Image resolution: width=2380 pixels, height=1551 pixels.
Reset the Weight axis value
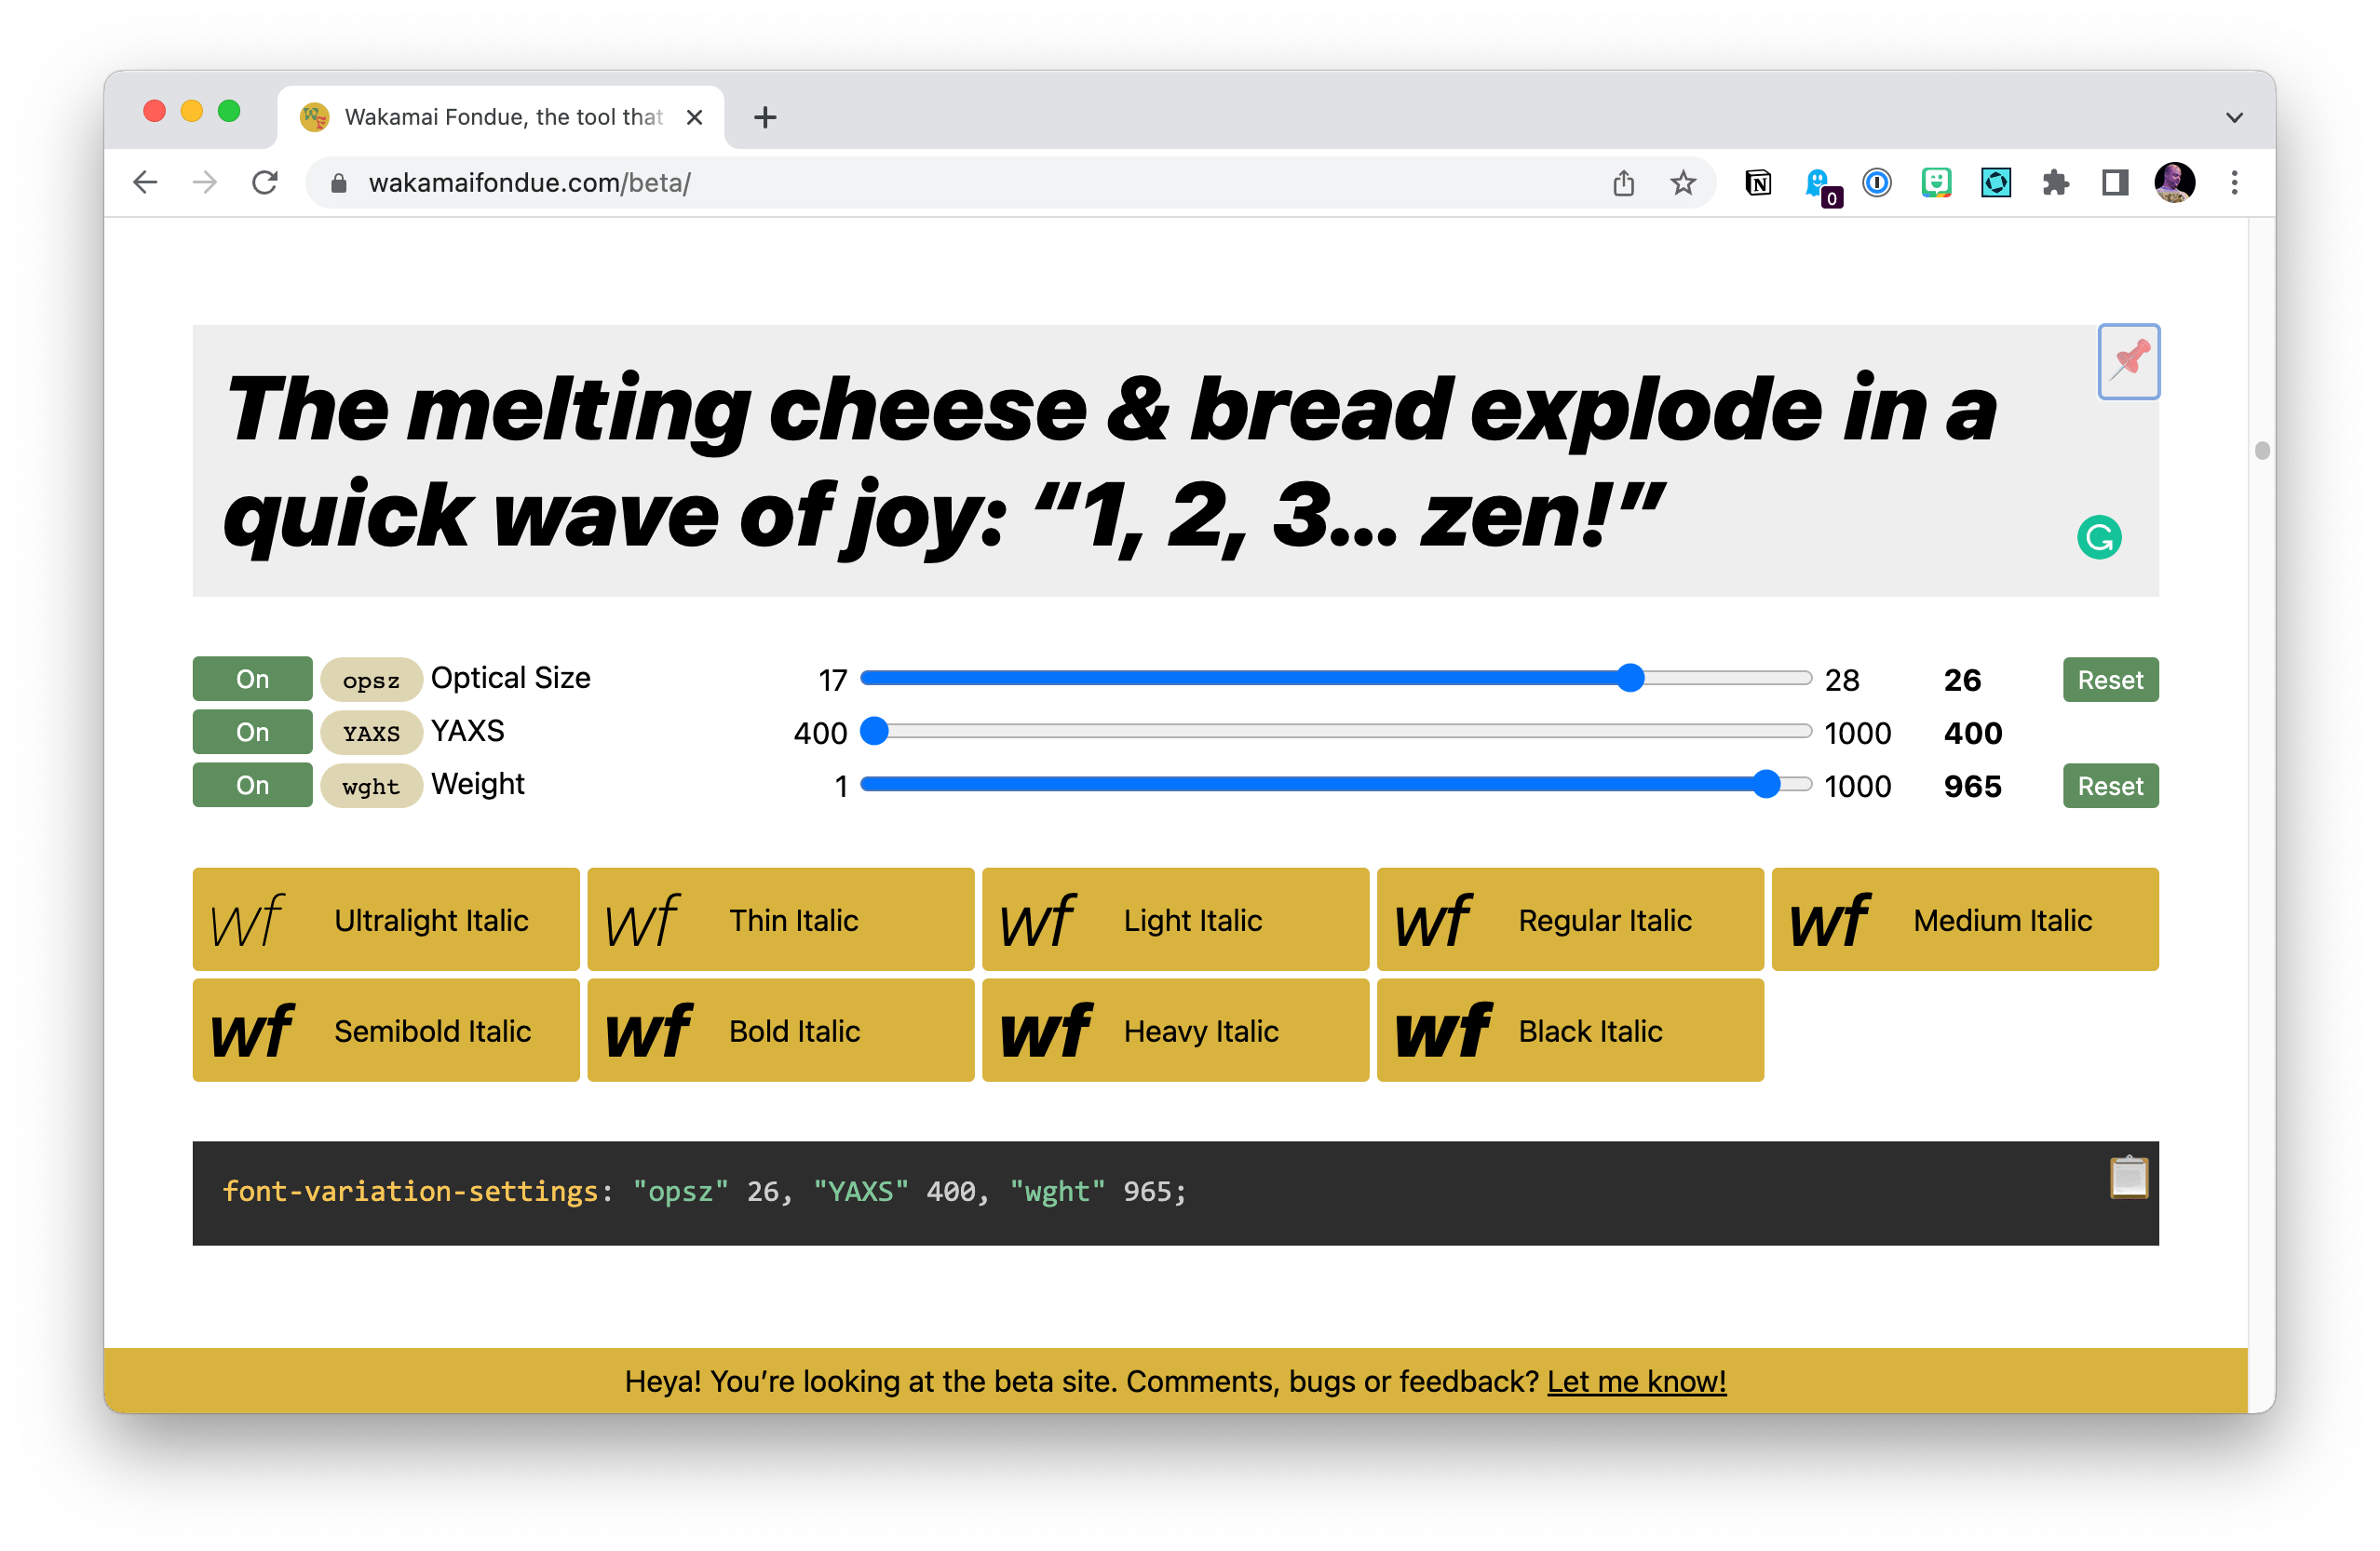point(2110,786)
